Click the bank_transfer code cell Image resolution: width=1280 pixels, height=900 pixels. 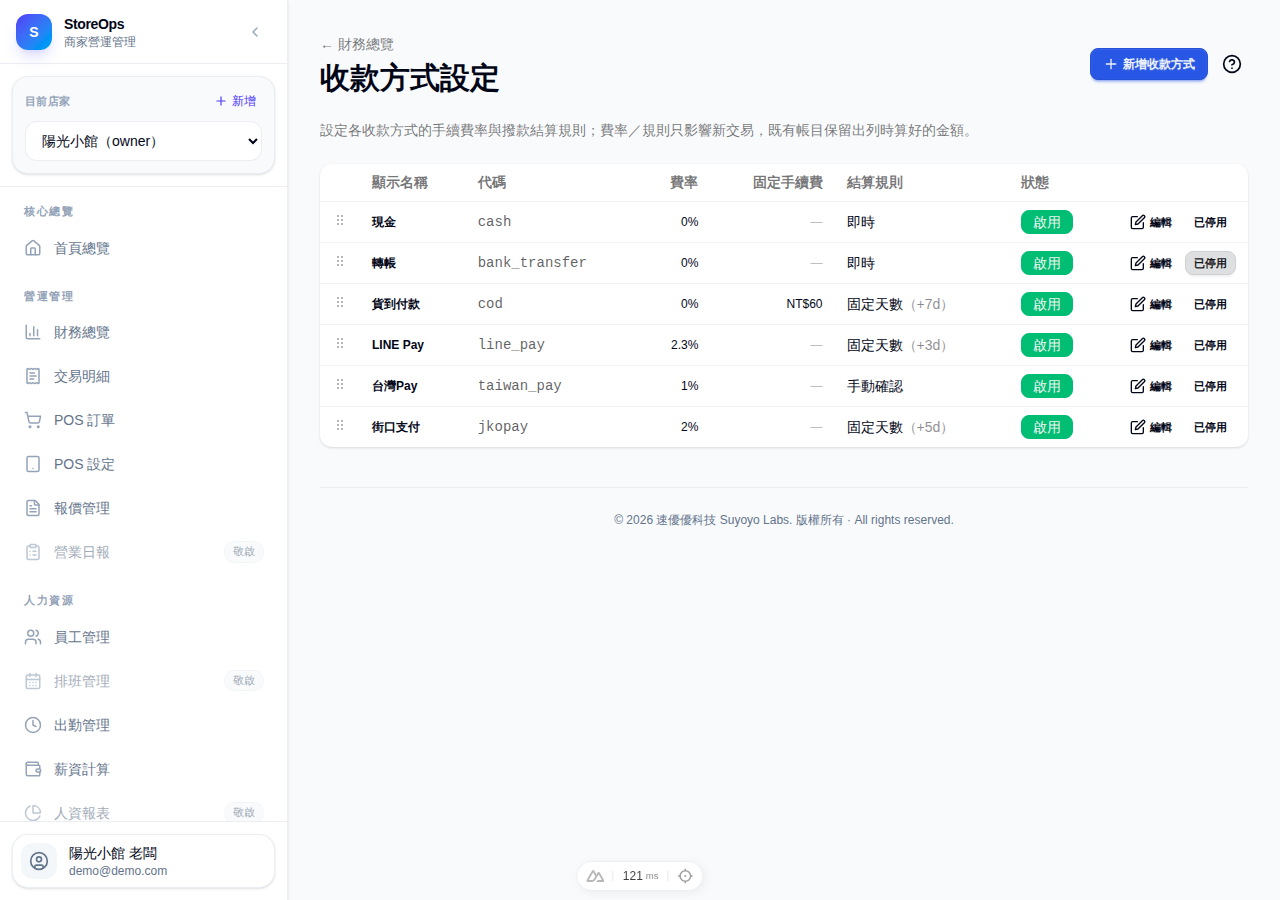pos(532,262)
